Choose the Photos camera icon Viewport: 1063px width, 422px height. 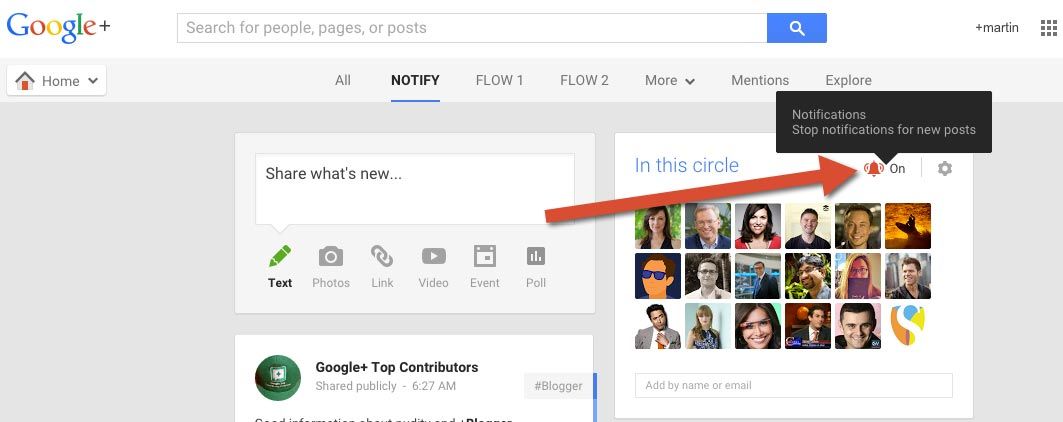click(x=331, y=256)
